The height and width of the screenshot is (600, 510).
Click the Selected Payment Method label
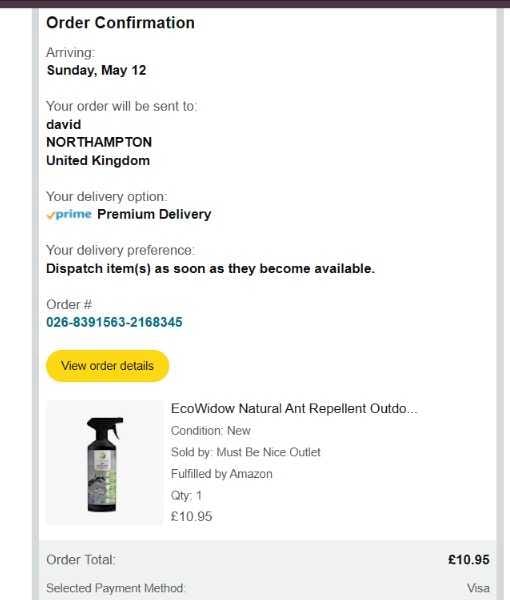point(116,588)
